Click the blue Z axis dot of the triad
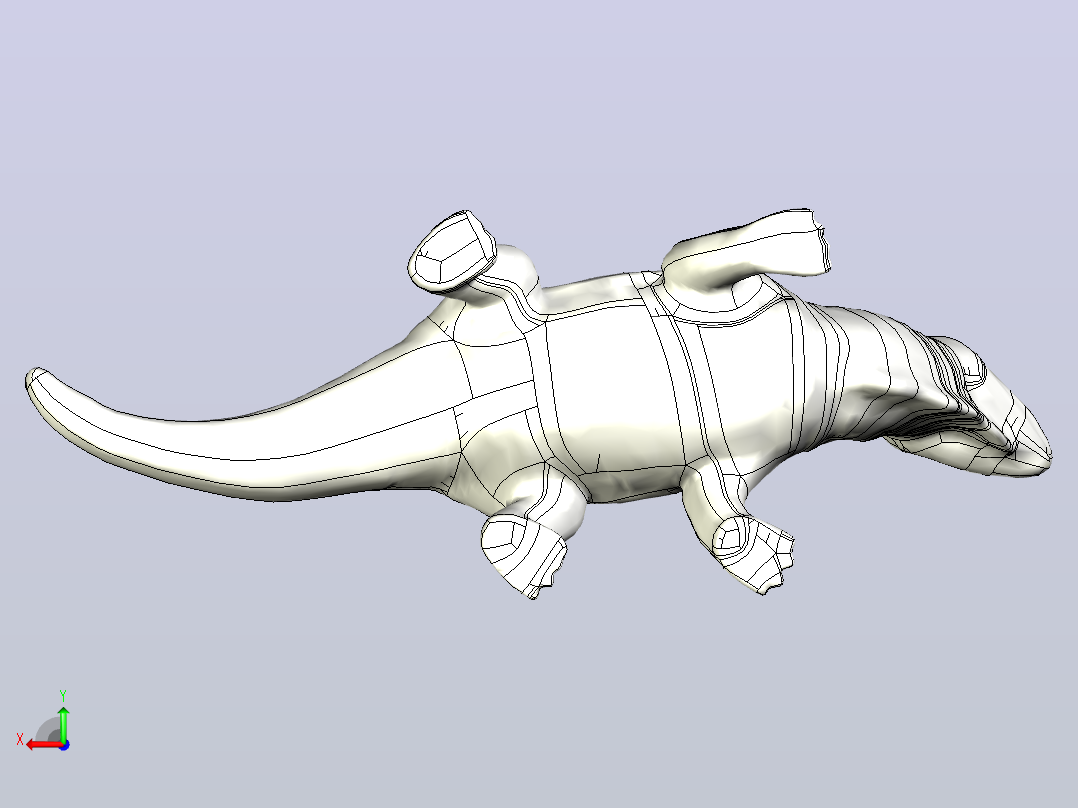 tap(64, 745)
